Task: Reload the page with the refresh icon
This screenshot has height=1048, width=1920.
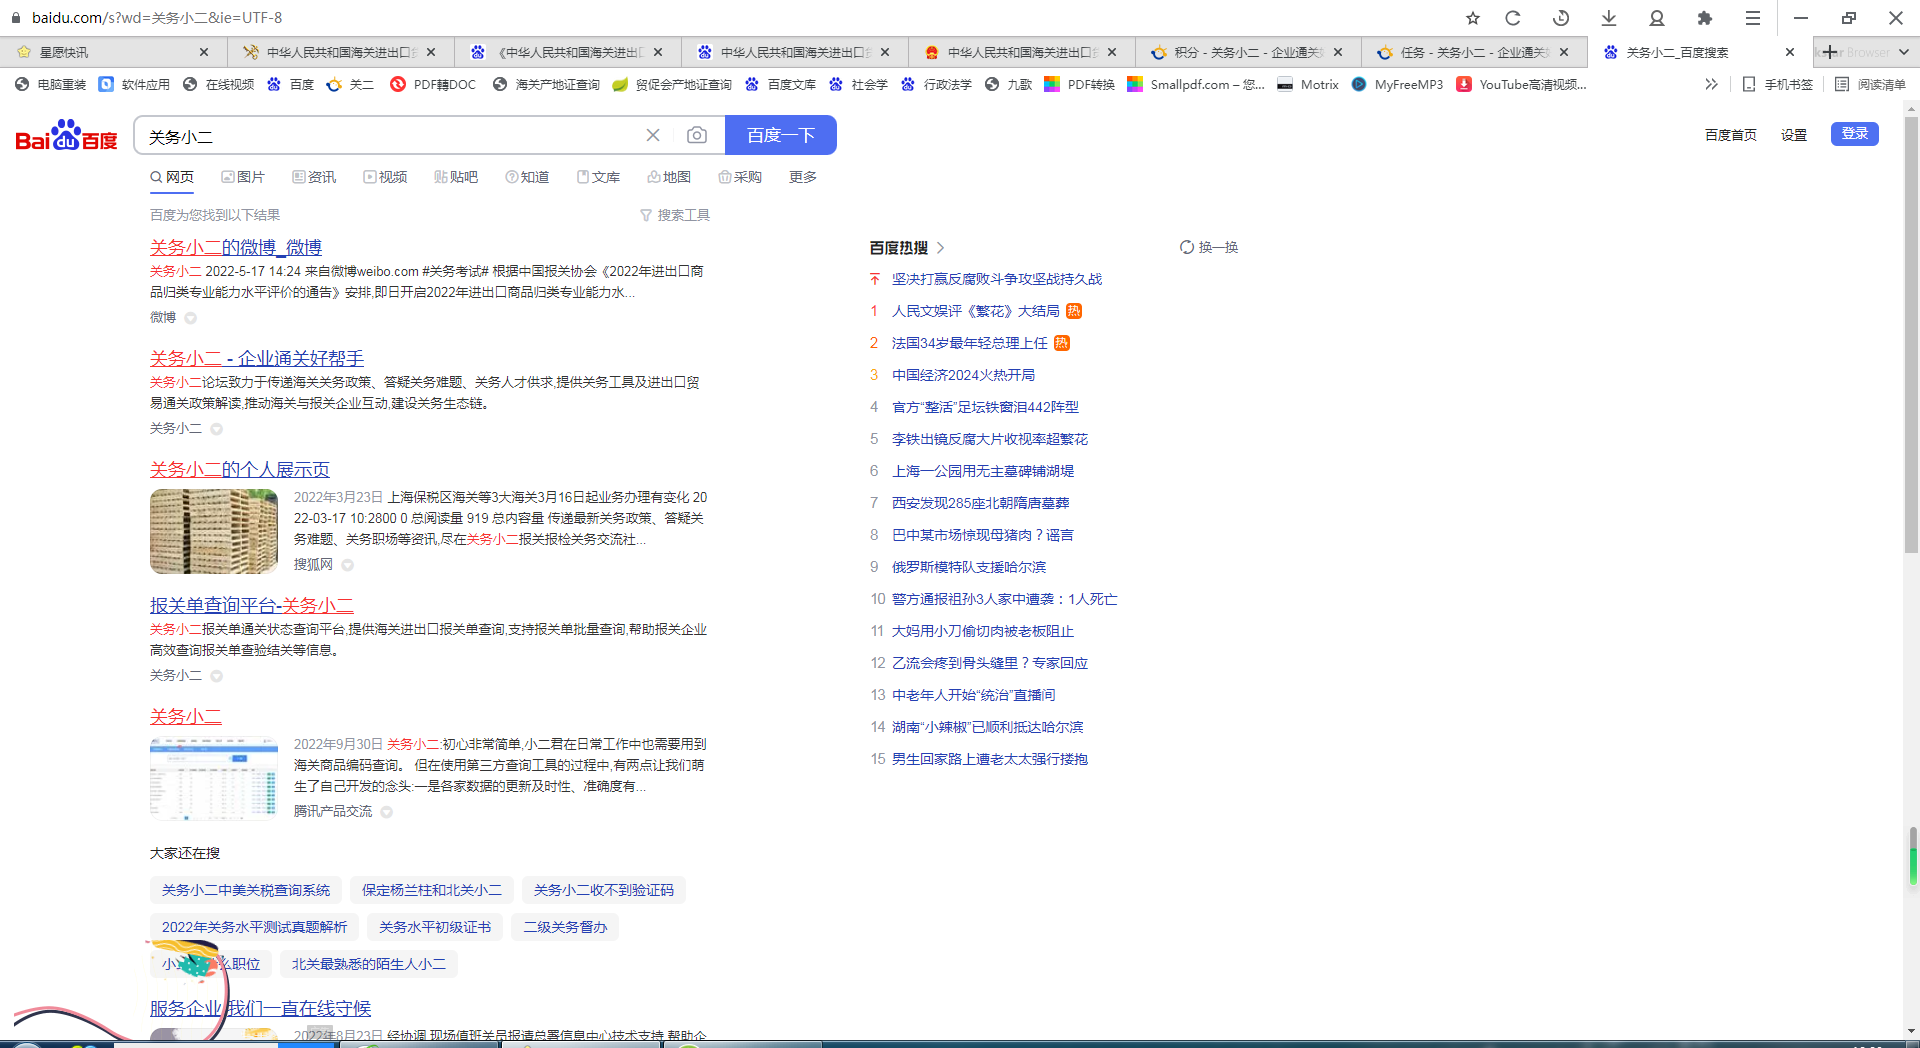Action: click(1513, 18)
